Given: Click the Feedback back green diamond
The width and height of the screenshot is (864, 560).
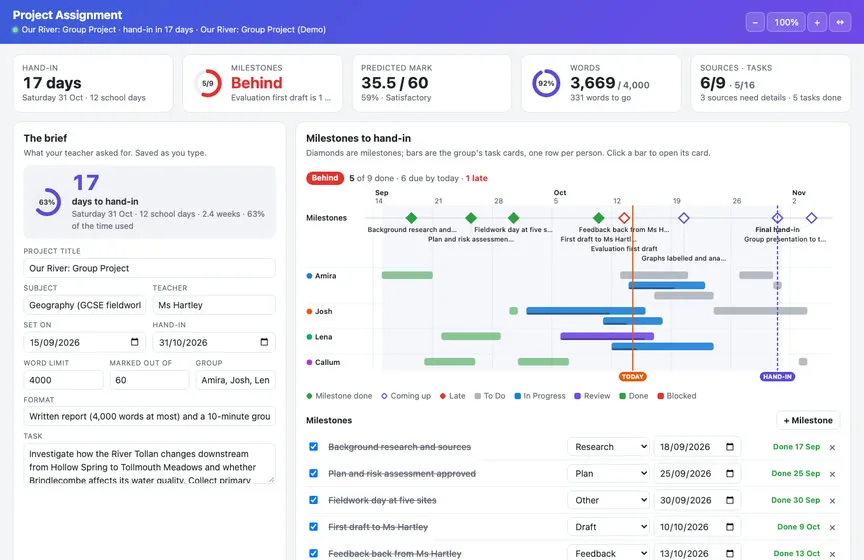Looking at the screenshot, I should [598, 218].
